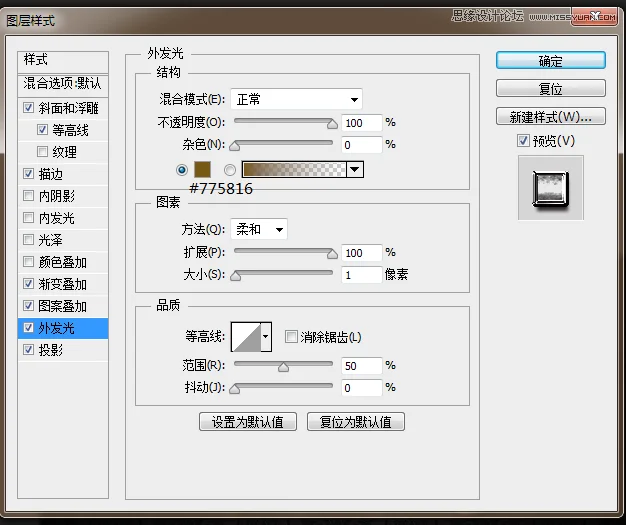
Task: Uncheck 描边 checkbox
Action: [x=28, y=174]
